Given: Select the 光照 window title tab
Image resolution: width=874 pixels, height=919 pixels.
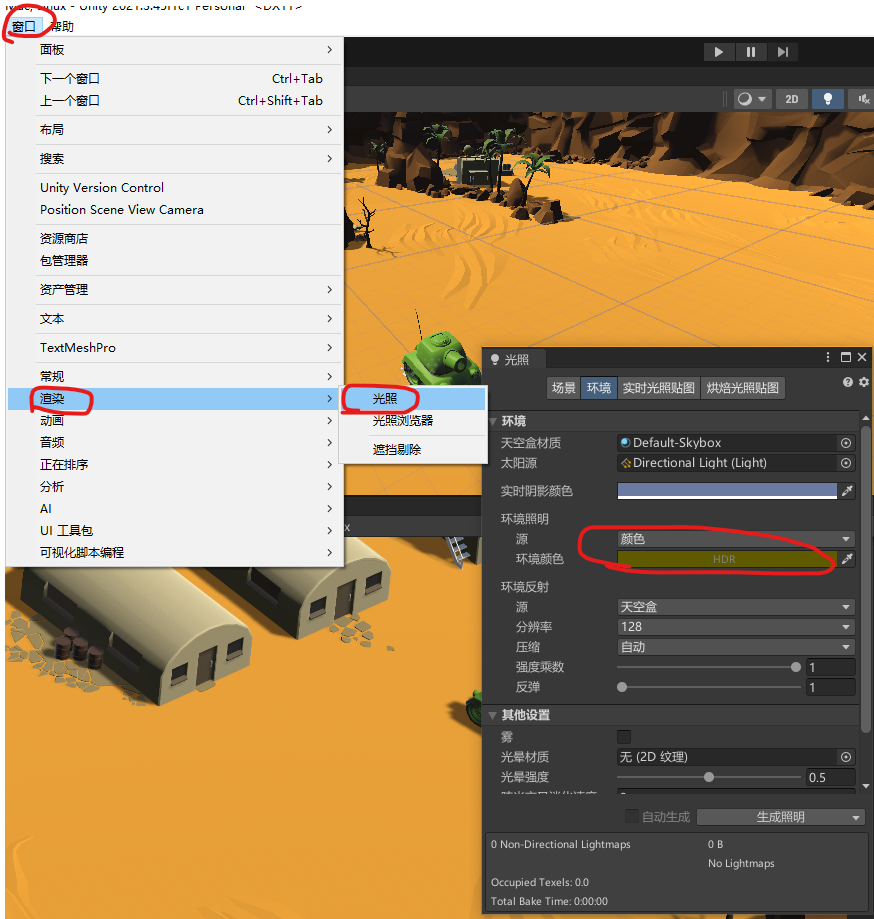Looking at the screenshot, I should (515, 359).
